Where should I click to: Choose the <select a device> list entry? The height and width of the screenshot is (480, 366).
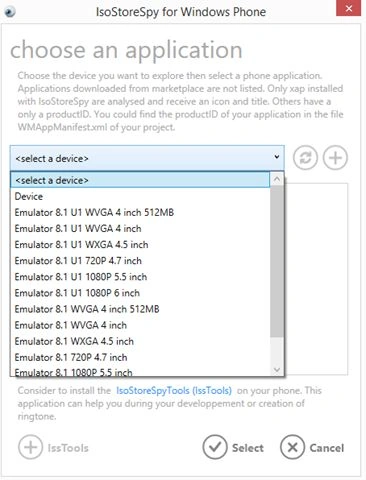click(x=140, y=180)
